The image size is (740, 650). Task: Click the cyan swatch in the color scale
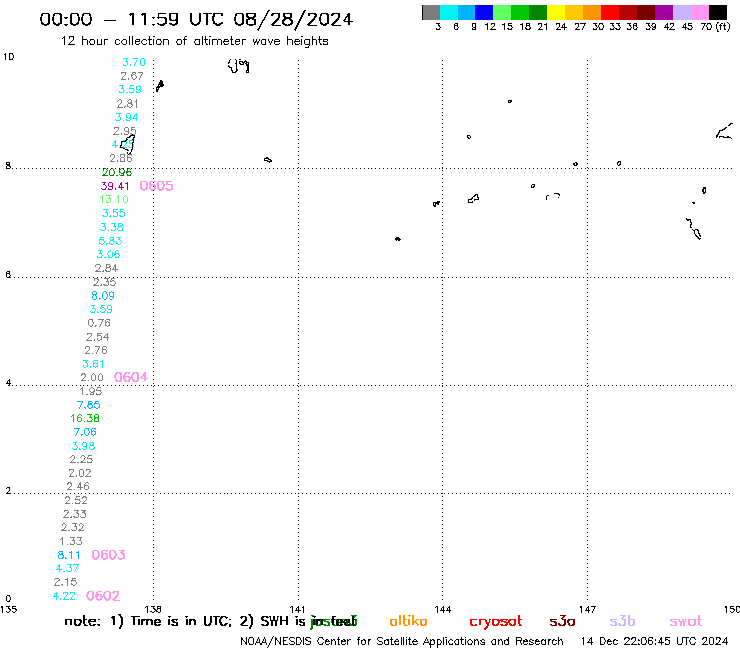coord(449,12)
